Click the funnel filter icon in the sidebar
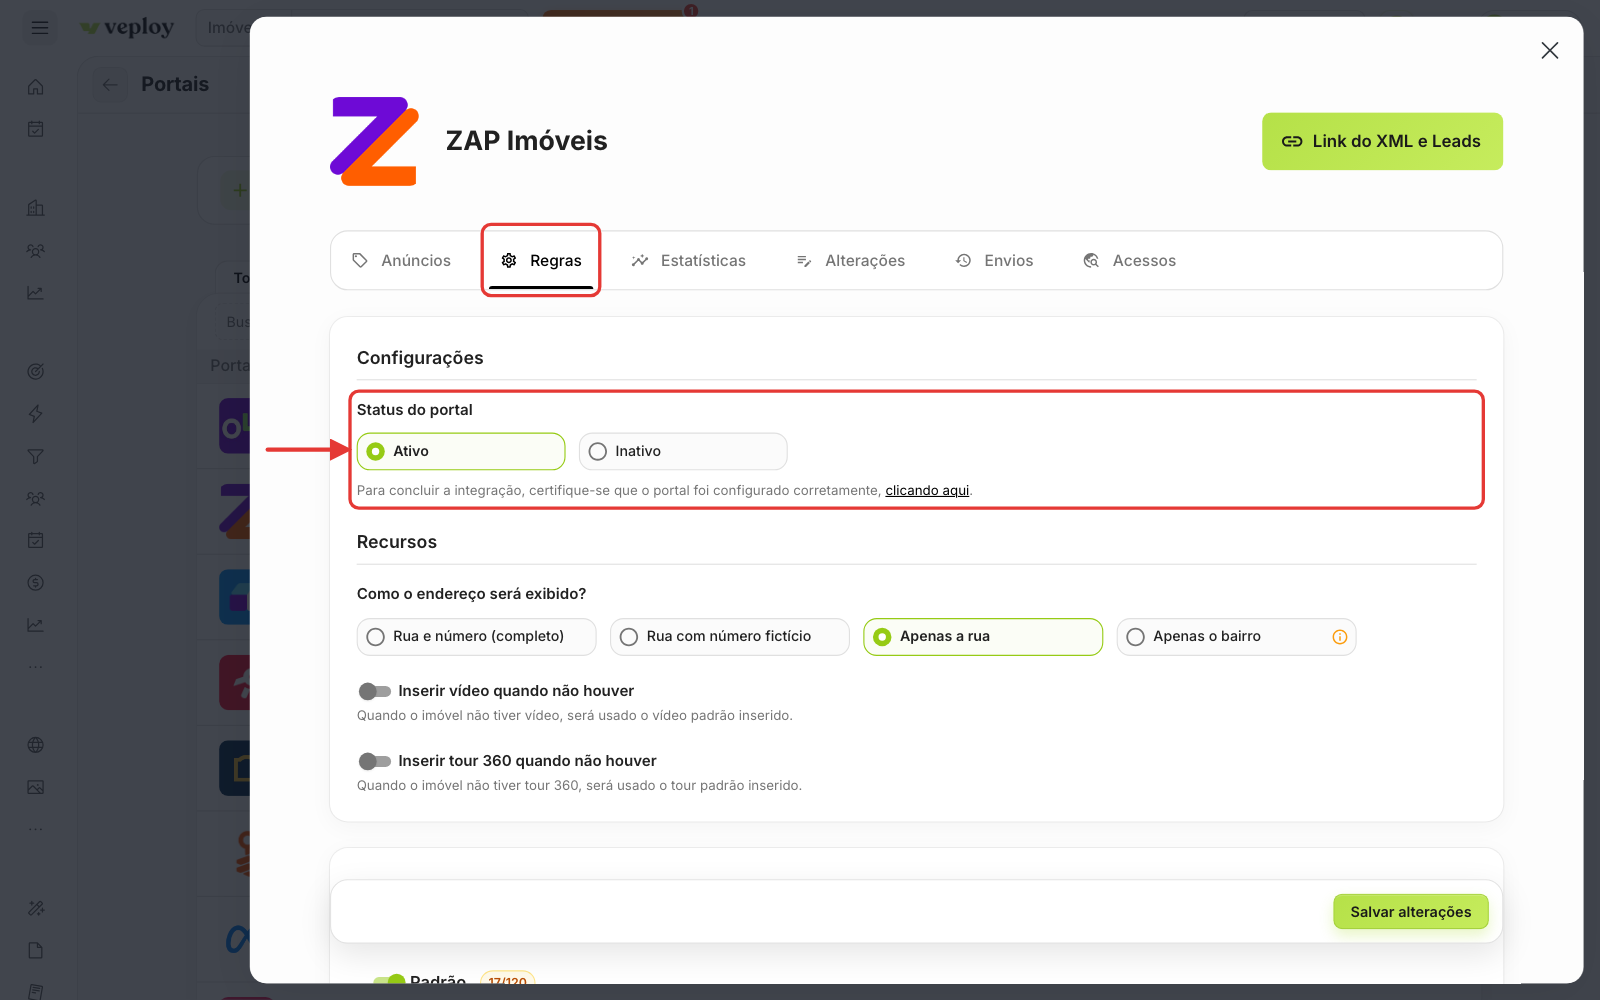The width and height of the screenshot is (1600, 1000). (x=36, y=456)
